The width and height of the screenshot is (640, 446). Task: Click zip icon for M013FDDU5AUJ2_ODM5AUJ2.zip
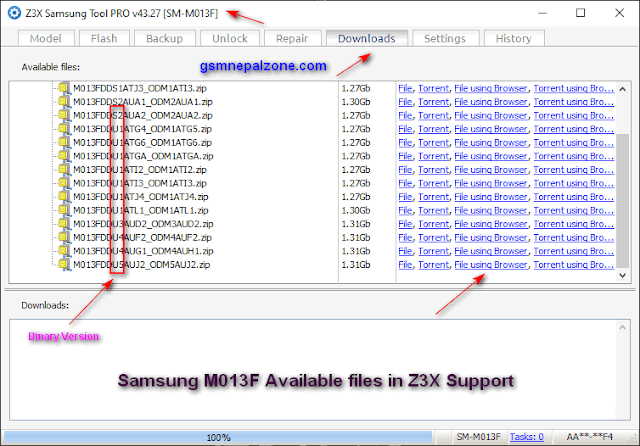[64, 264]
